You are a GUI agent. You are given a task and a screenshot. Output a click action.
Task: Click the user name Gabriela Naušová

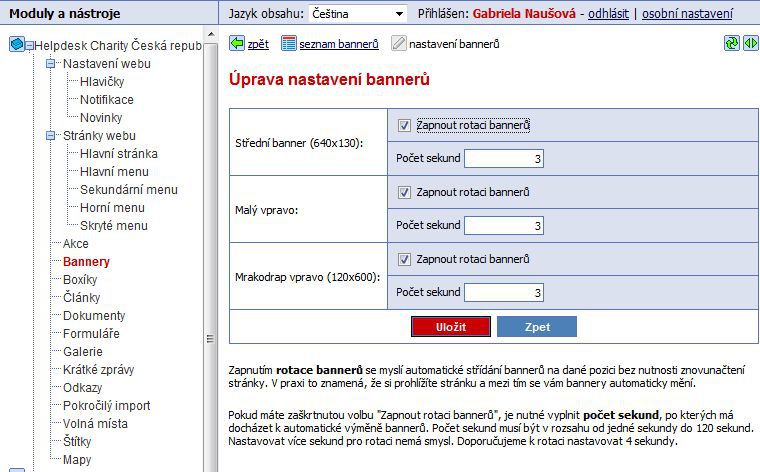pos(524,14)
